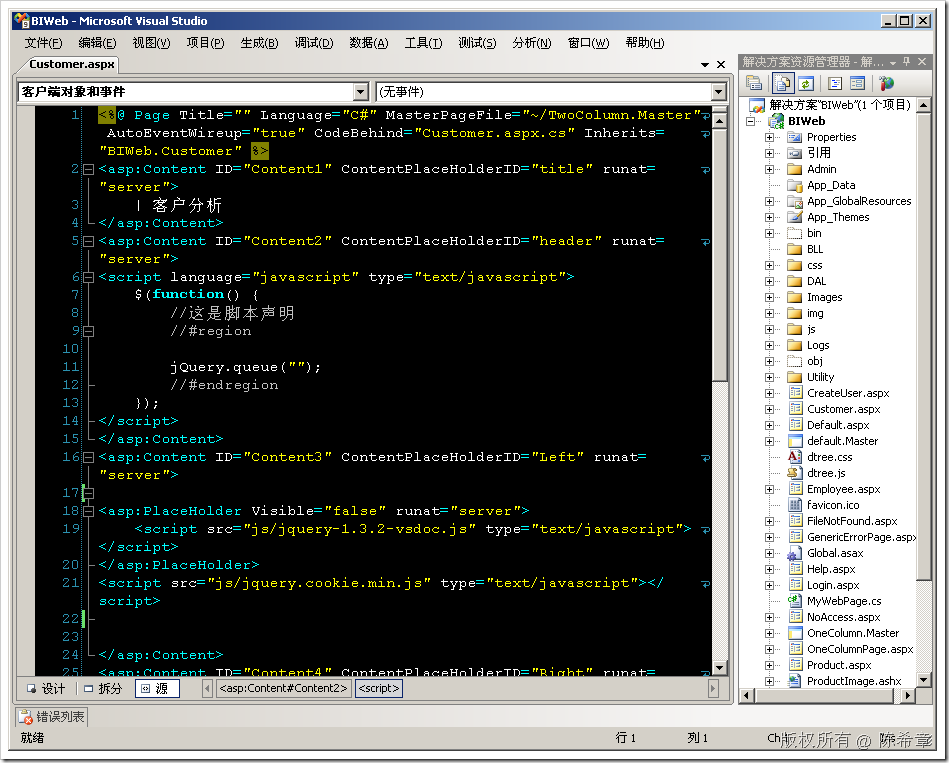Screen dimensions: 949x763
Task: Open the 客户端对象和事件 combo box
Action: 193,92
